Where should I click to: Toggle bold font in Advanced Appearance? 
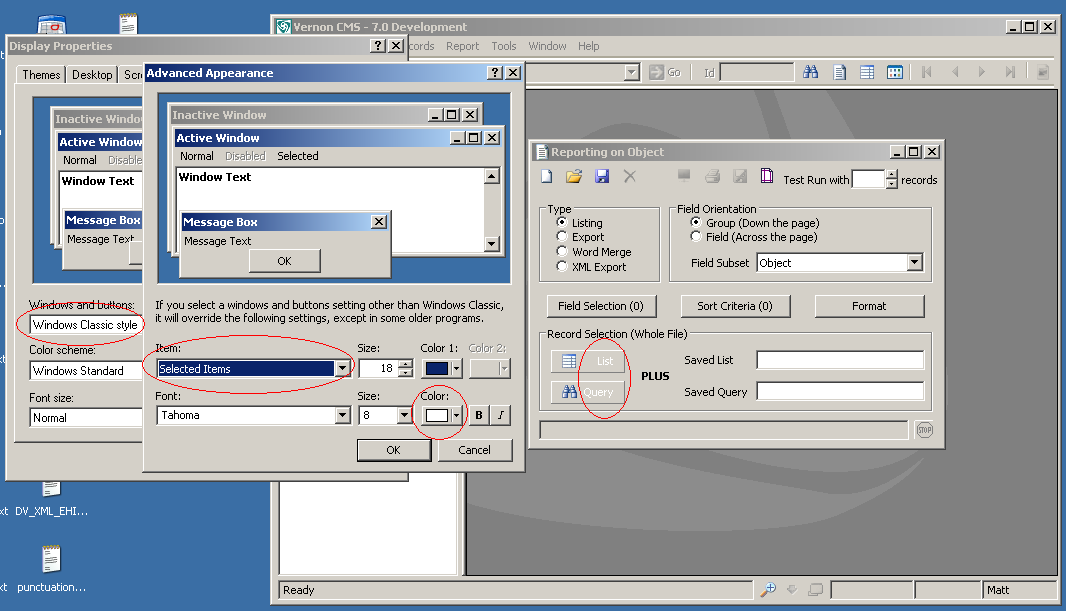click(479, 415)
